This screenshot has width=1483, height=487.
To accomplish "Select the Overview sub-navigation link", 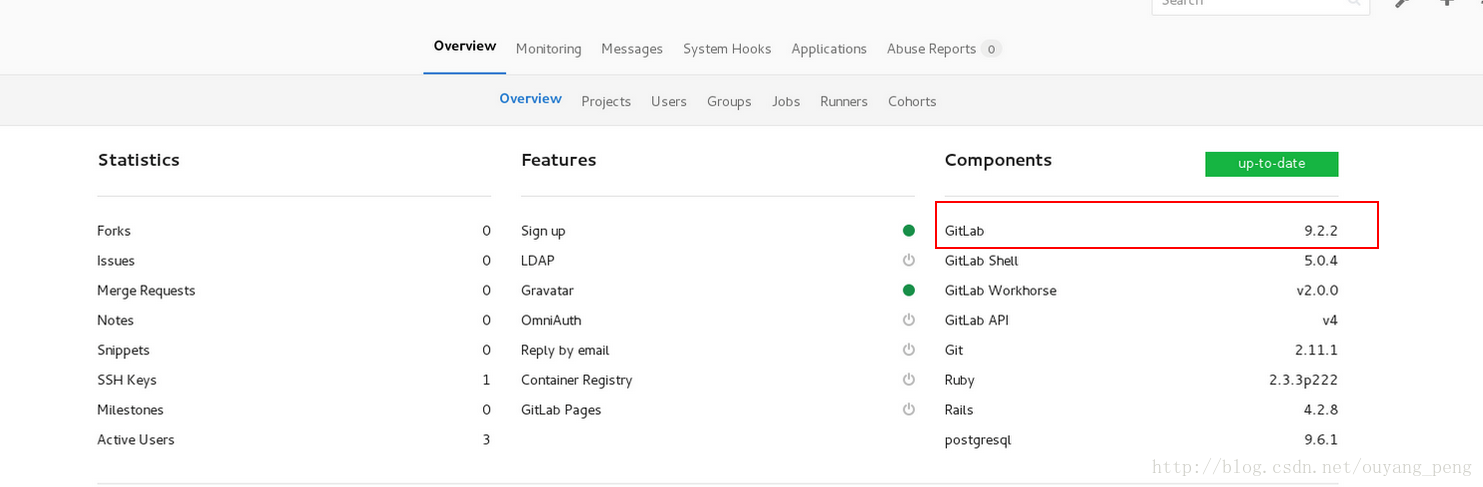I will pyautogui.click(x=530, y=99).
